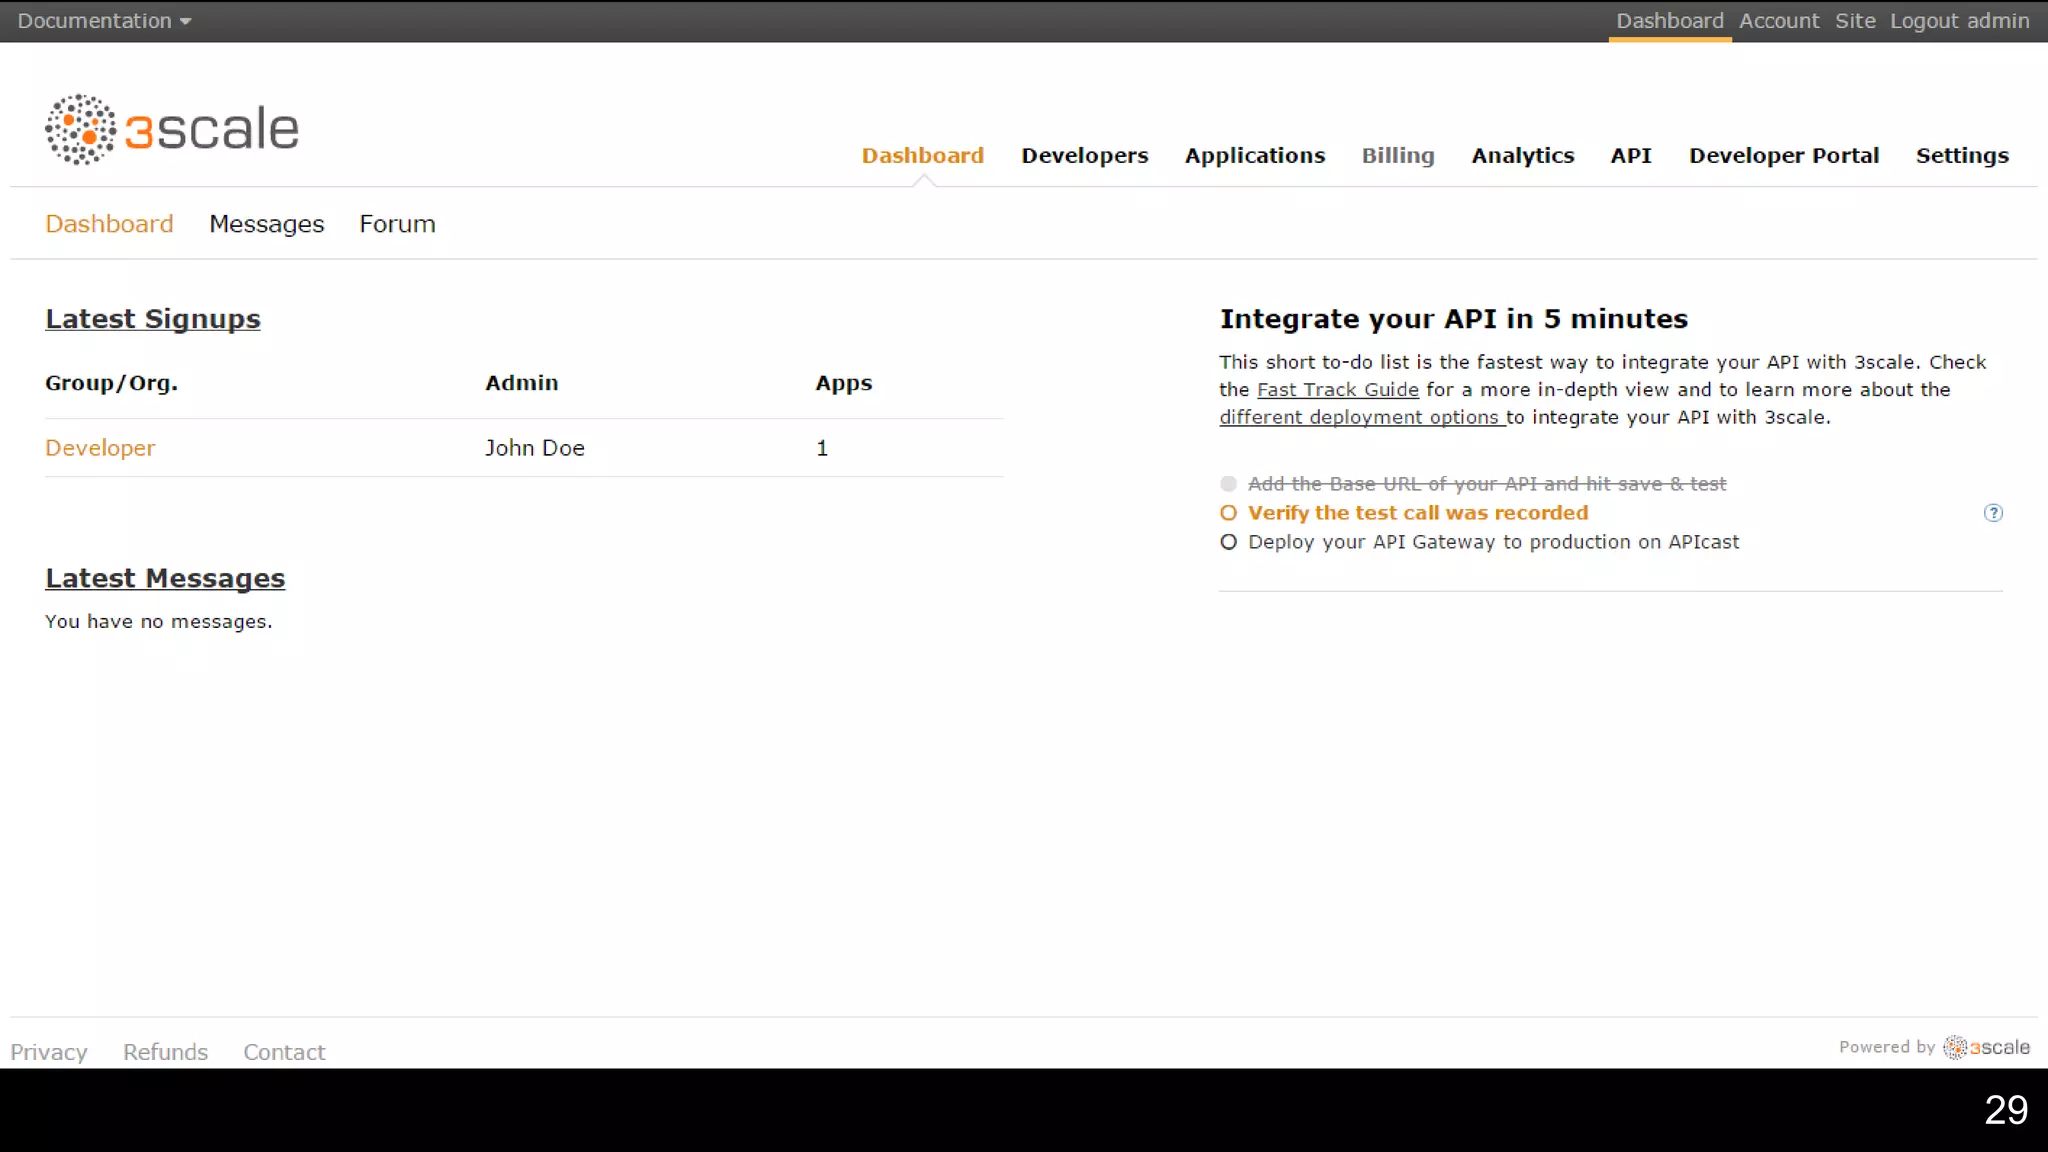Open different deployment options link
This screenshot has width=2048, height=1152.
click(1360, 418)
